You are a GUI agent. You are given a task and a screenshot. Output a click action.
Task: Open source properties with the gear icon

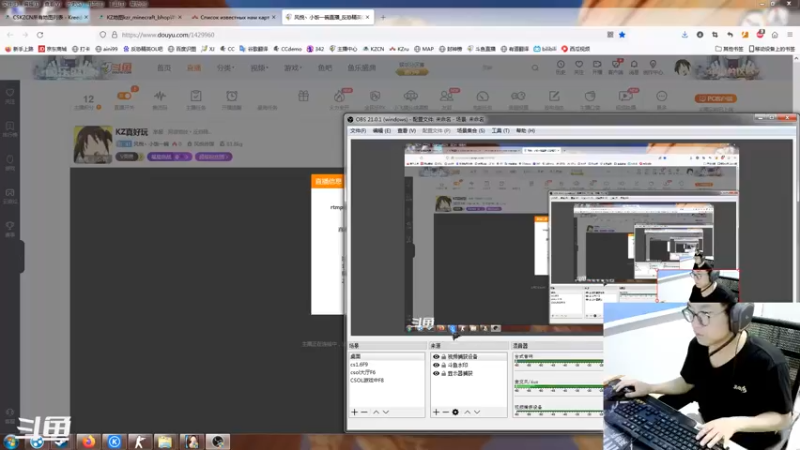click(455, 412)
